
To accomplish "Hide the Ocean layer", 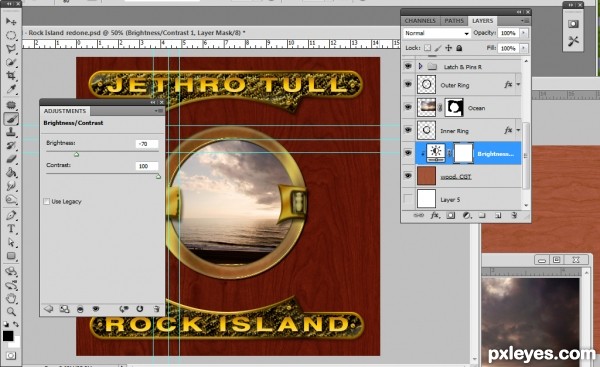I will [x=408, y=107].
